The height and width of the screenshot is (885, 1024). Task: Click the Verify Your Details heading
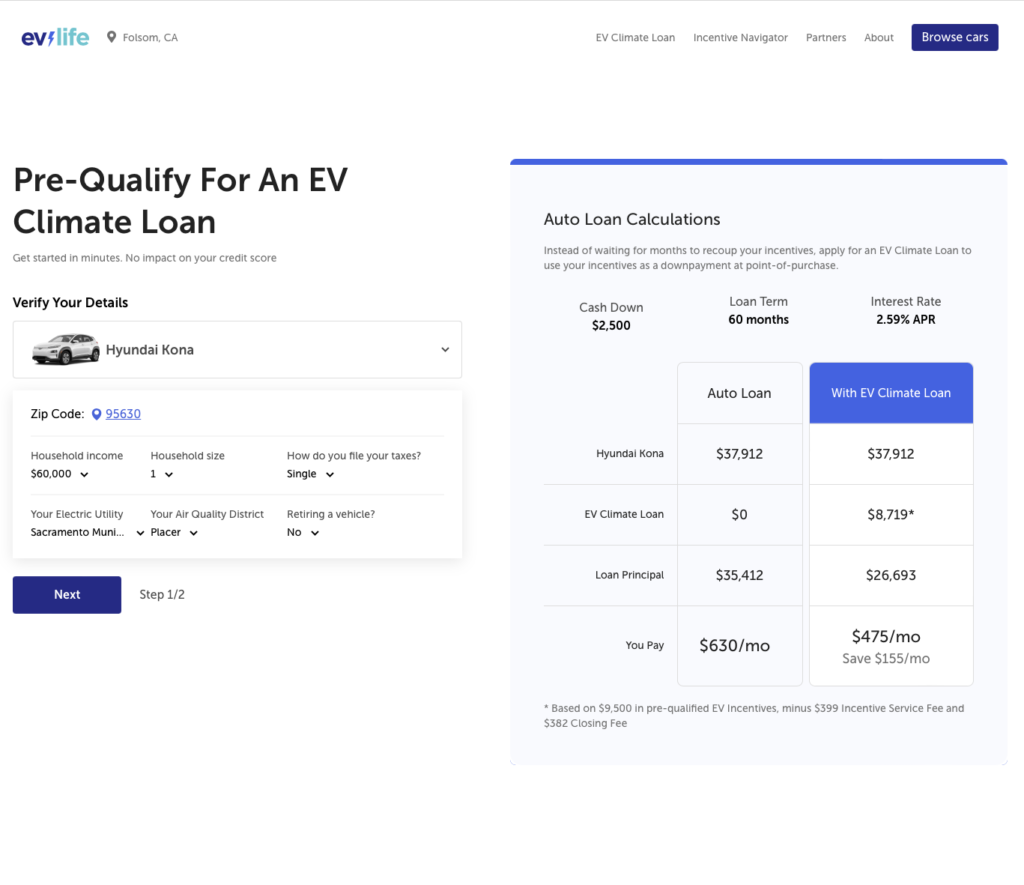(71, 302)
